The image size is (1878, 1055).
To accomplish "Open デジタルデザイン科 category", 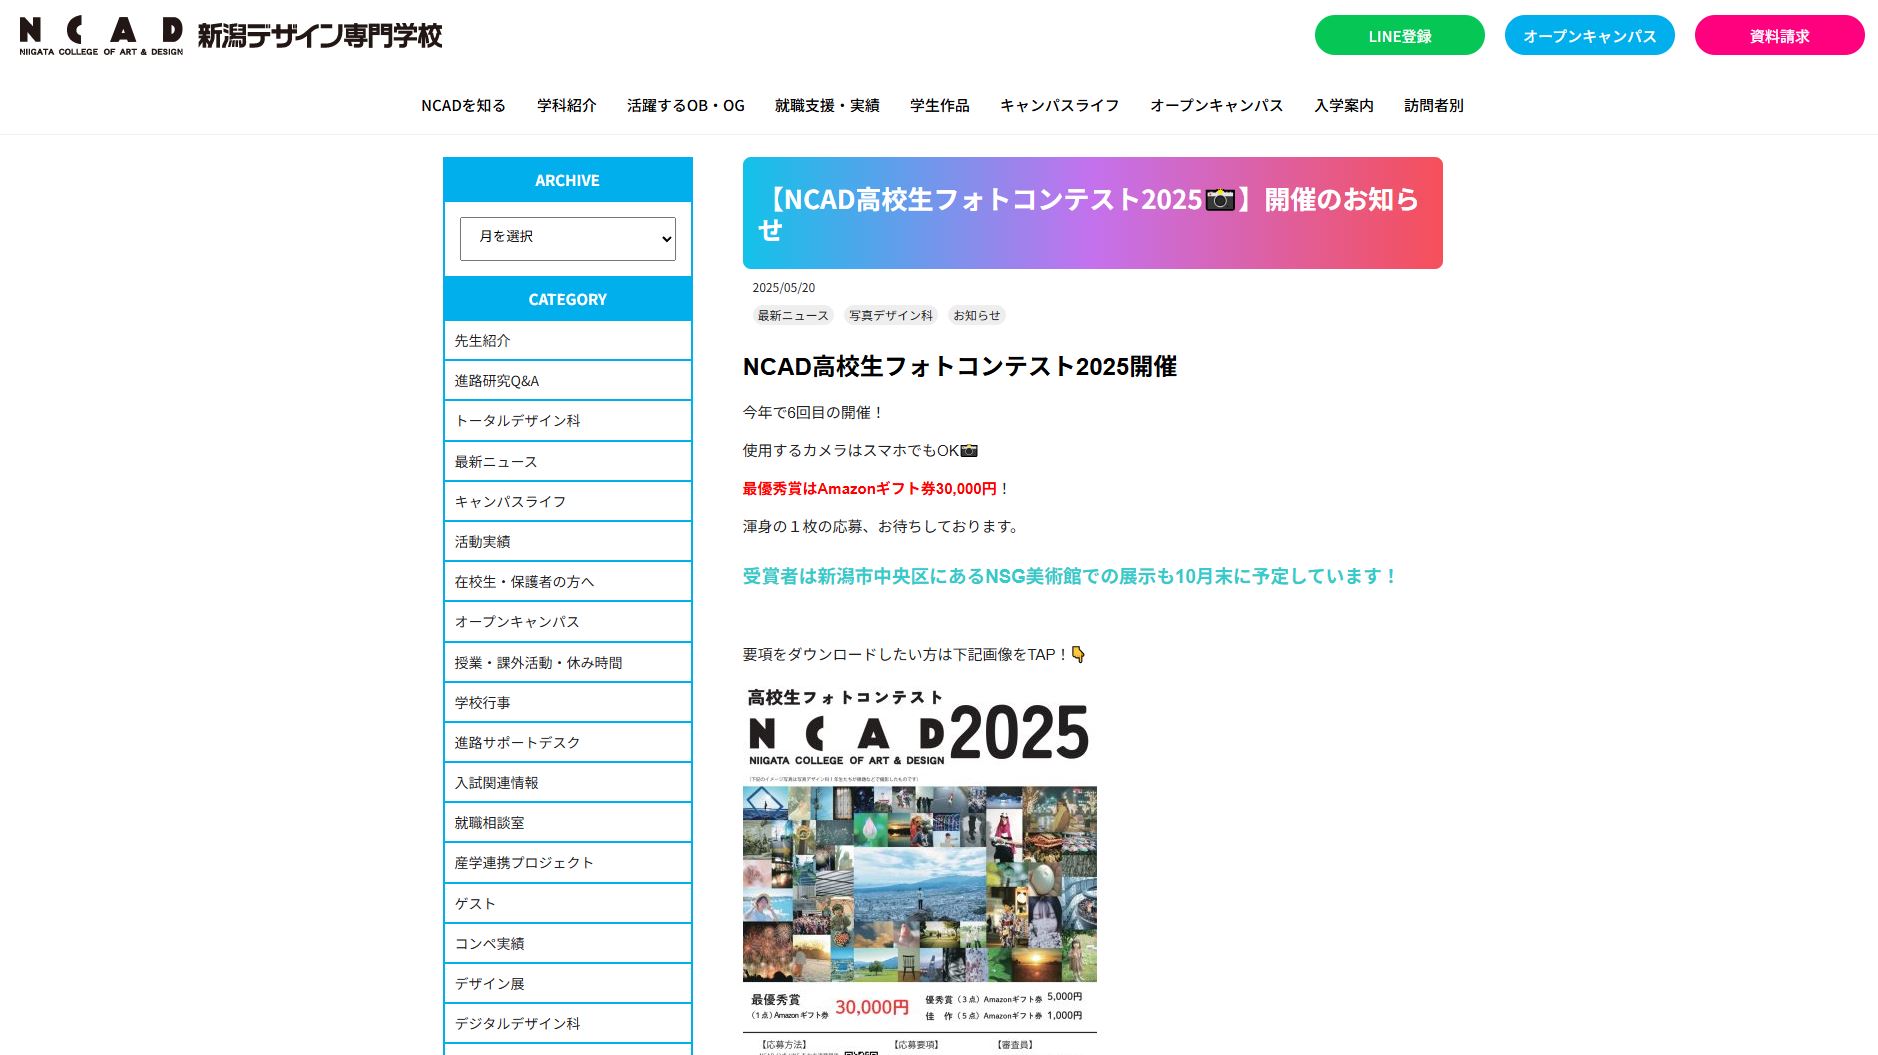I will tap(567, 1024).
